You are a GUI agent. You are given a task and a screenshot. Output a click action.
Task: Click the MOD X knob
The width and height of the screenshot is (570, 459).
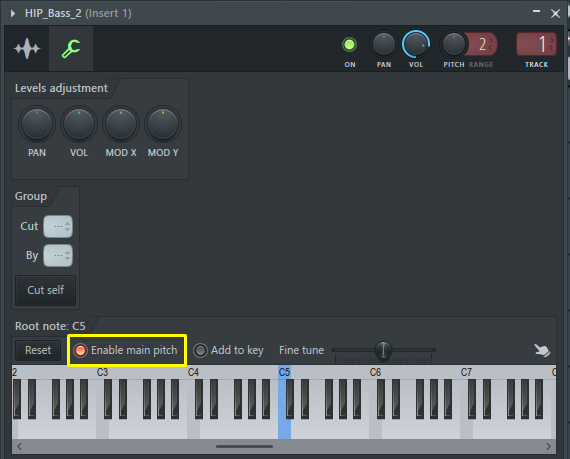coord(121,124)
